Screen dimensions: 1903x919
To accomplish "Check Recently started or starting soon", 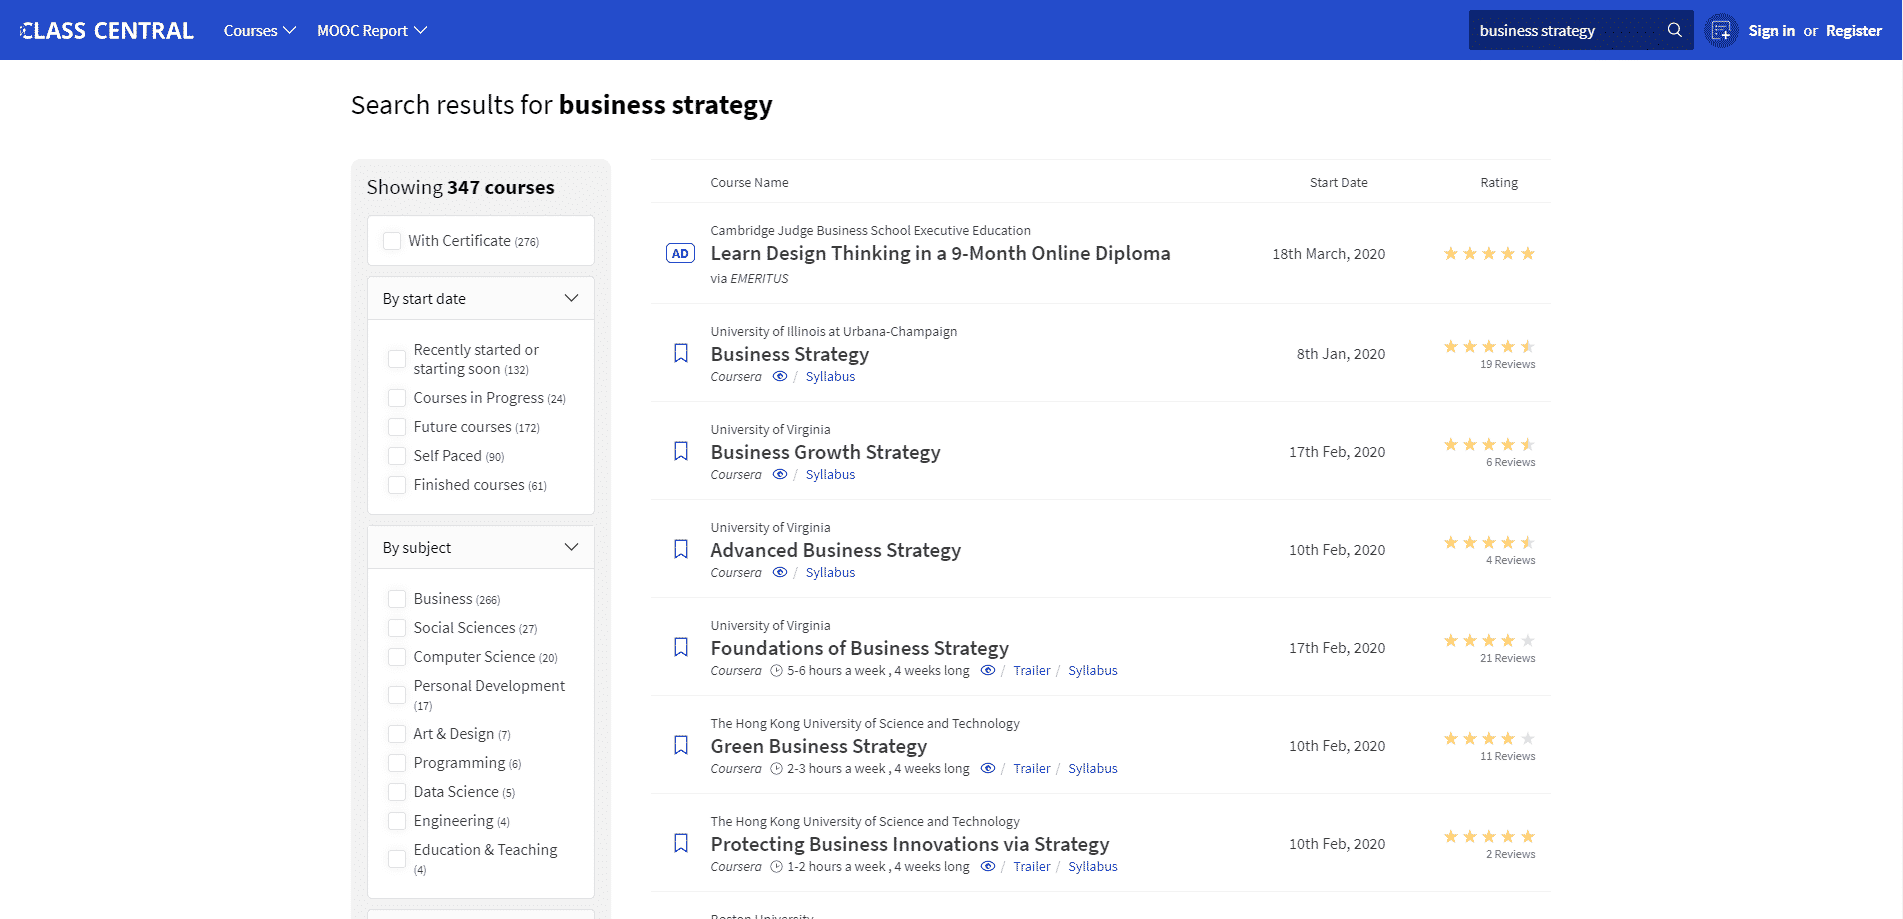I will 397,359.
